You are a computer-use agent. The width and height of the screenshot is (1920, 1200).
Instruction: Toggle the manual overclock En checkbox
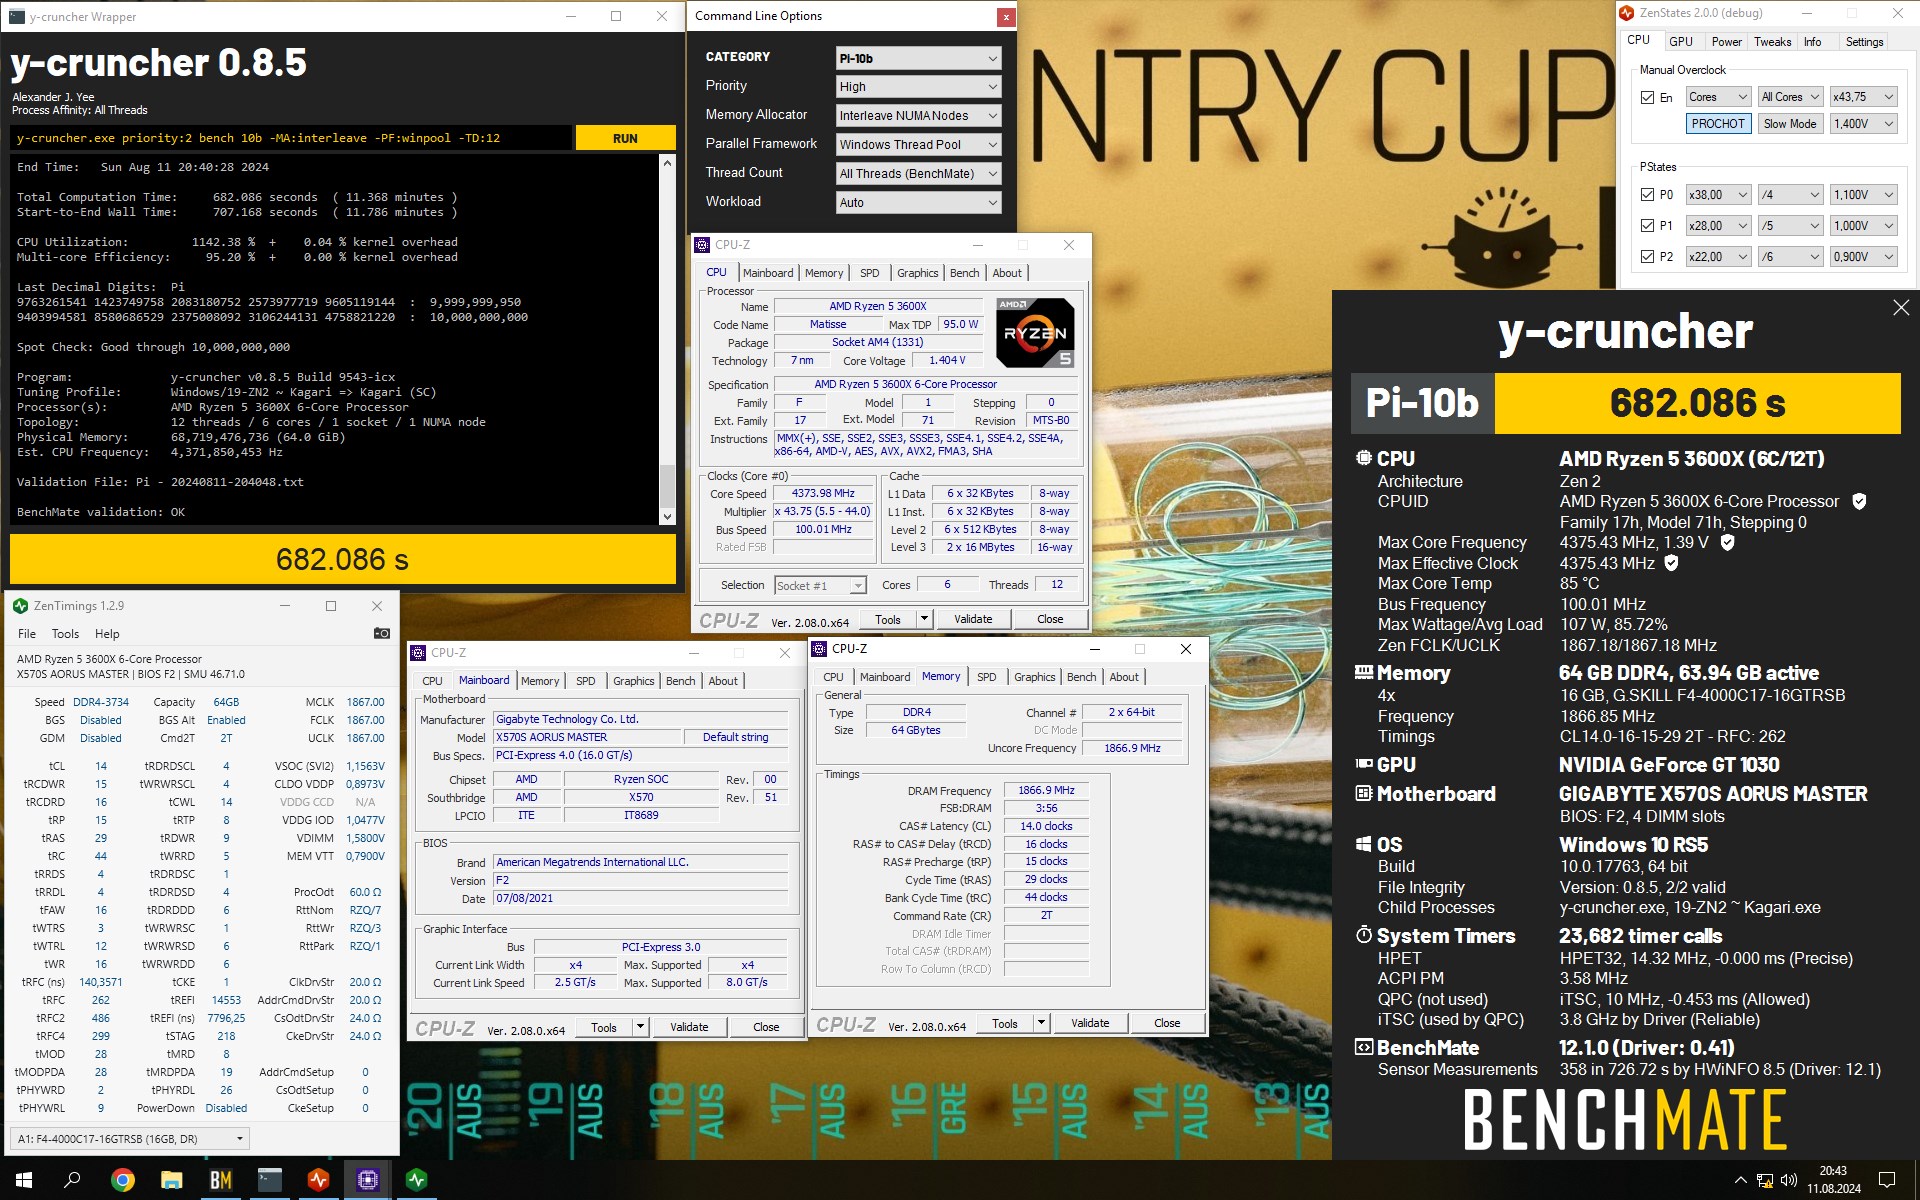(1647, 97)
